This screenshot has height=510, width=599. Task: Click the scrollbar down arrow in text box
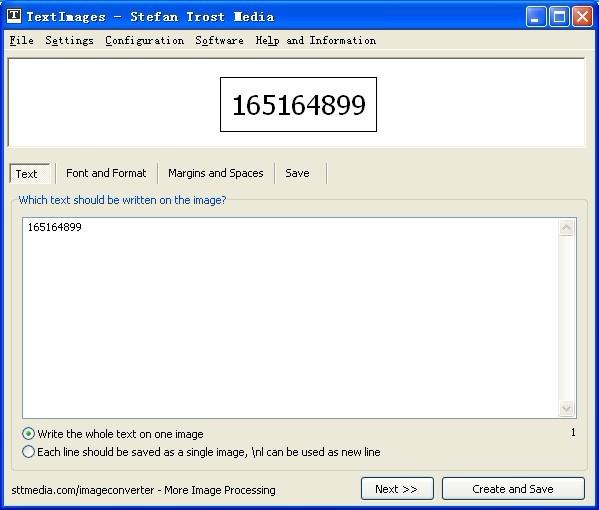pos(566,408)
